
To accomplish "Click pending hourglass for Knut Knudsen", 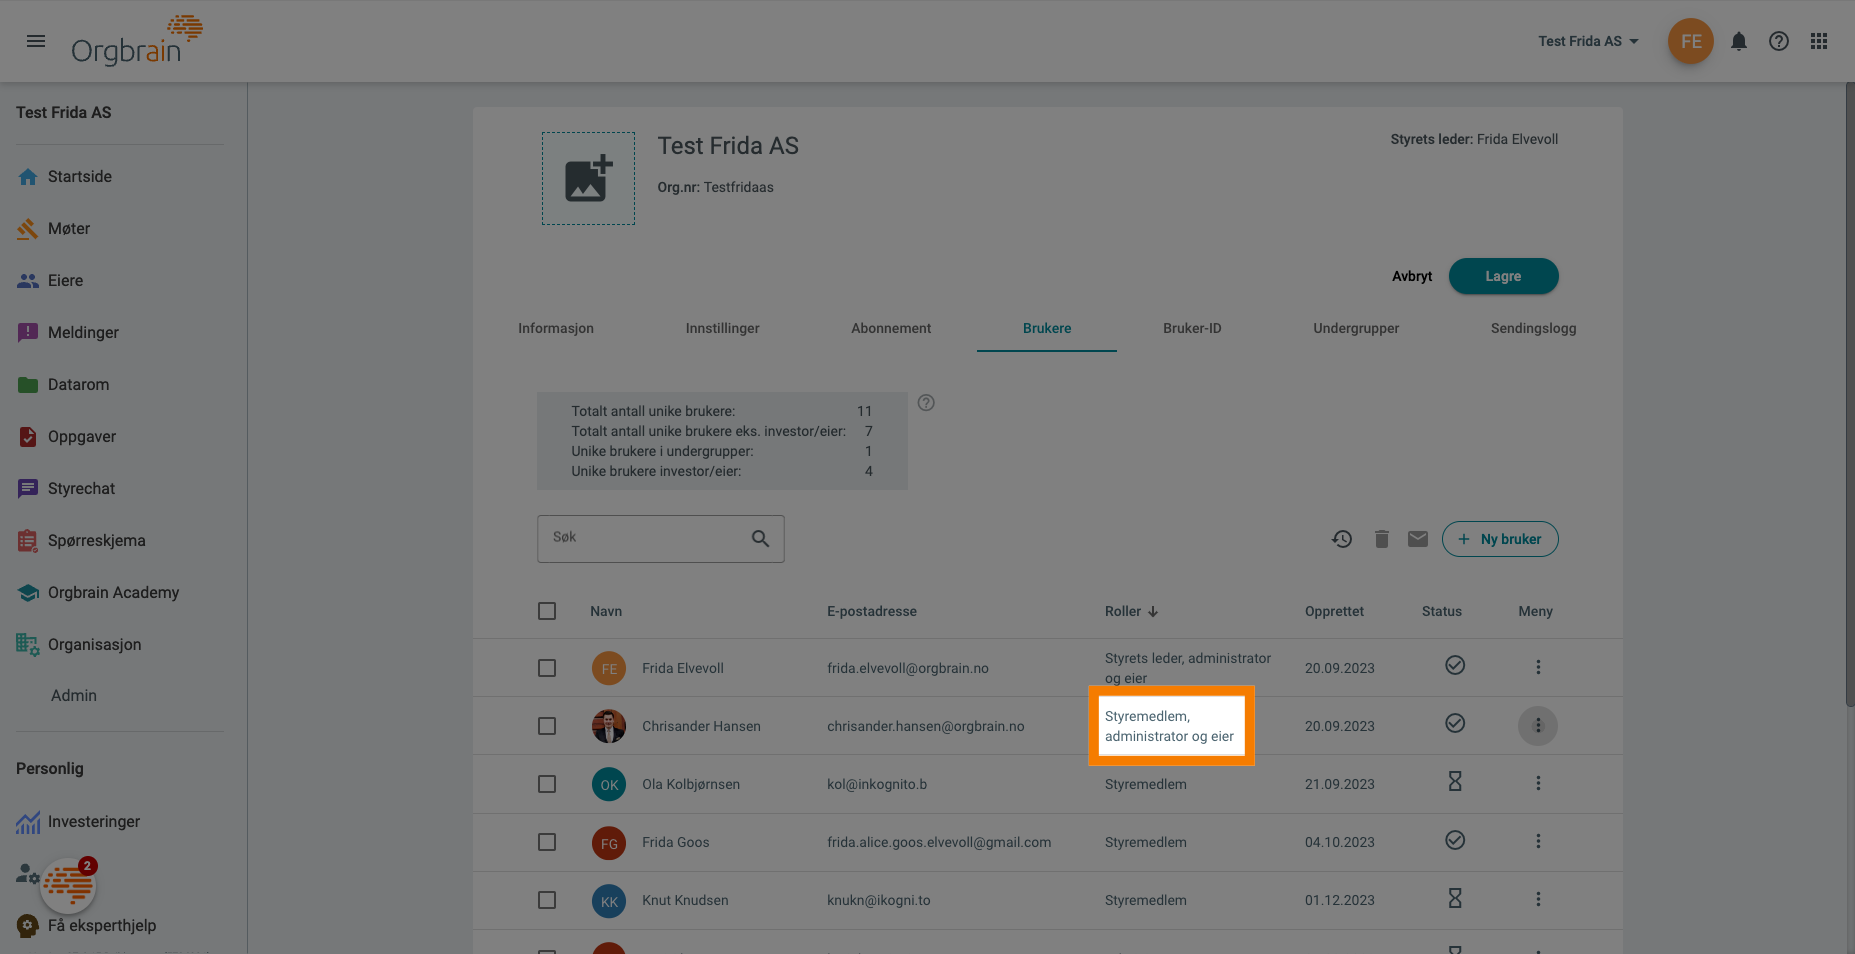I will tap(1455, 898).
